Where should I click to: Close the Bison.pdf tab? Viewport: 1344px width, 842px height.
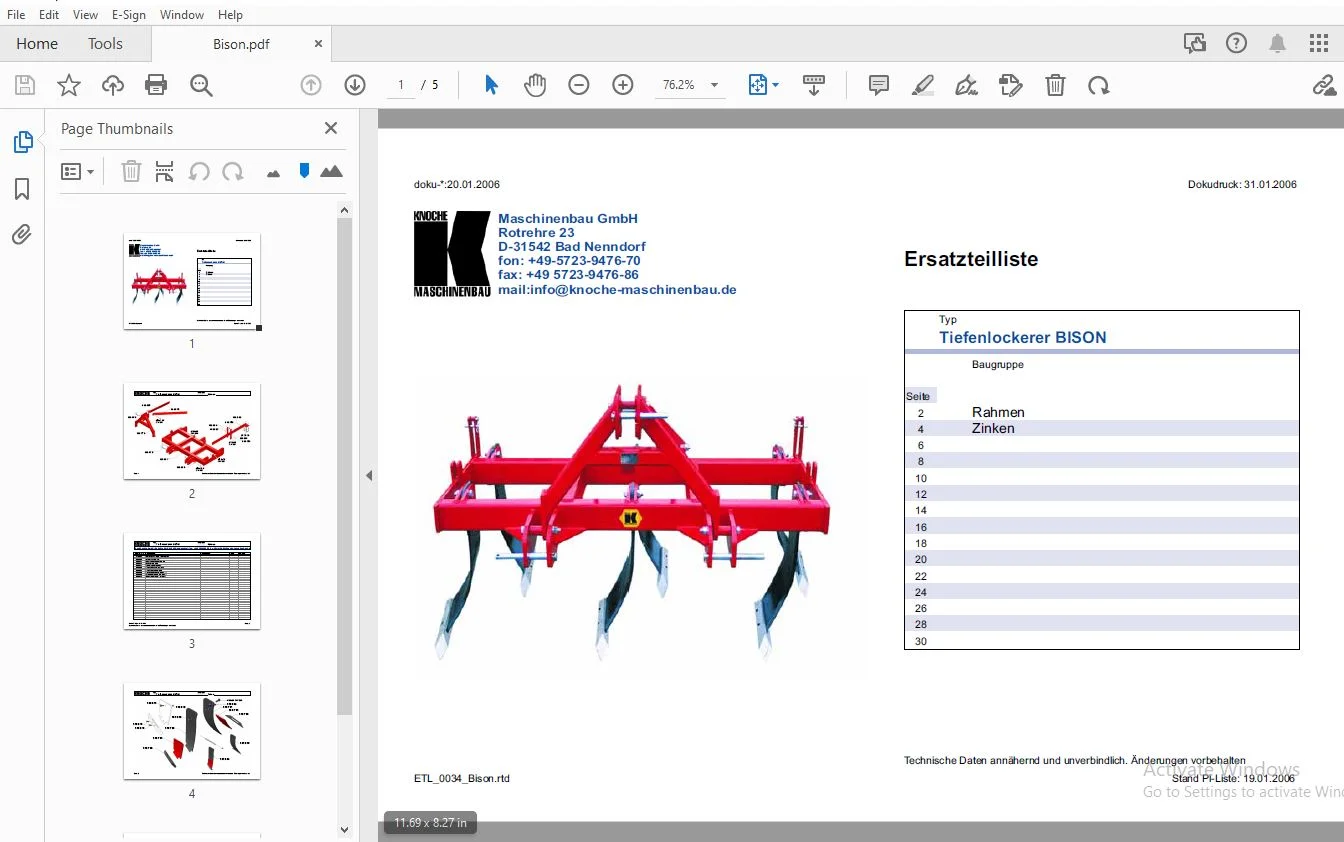[x=319, y=44]
